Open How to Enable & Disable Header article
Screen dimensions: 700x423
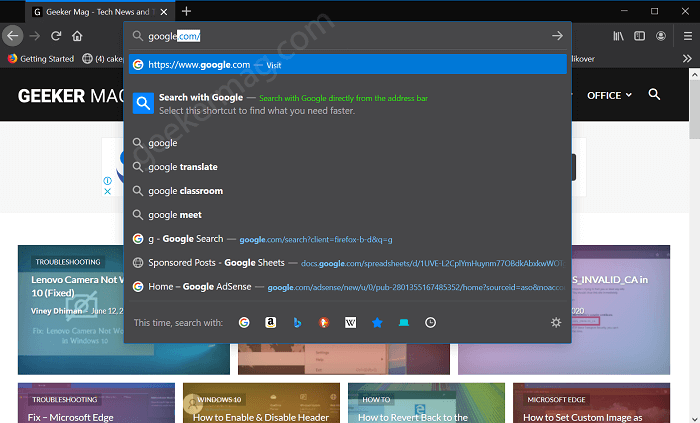[x=261, y=417]
